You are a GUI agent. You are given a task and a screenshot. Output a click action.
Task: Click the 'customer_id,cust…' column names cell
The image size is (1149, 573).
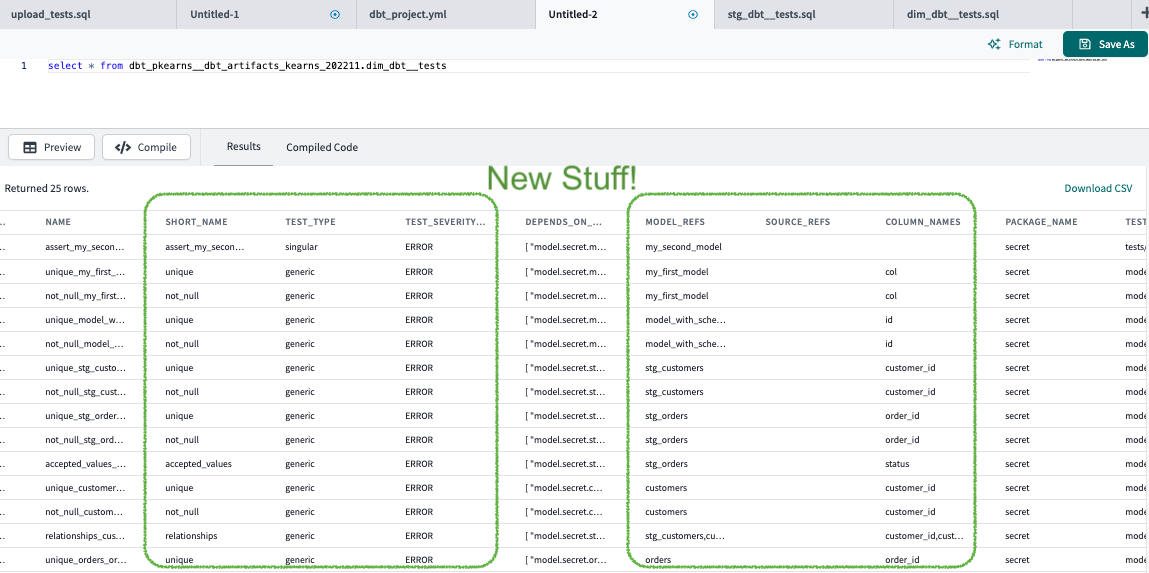pos(925,536)
